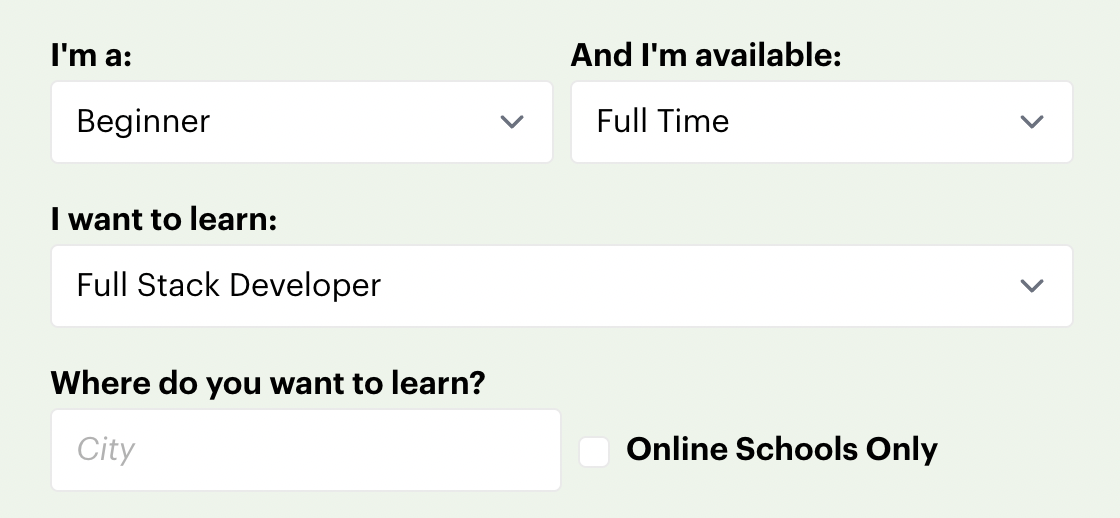Screen dimensions: 1120x518
Task: Click the empty middle of the learning track dropdown
Action: tap(700, 286)
